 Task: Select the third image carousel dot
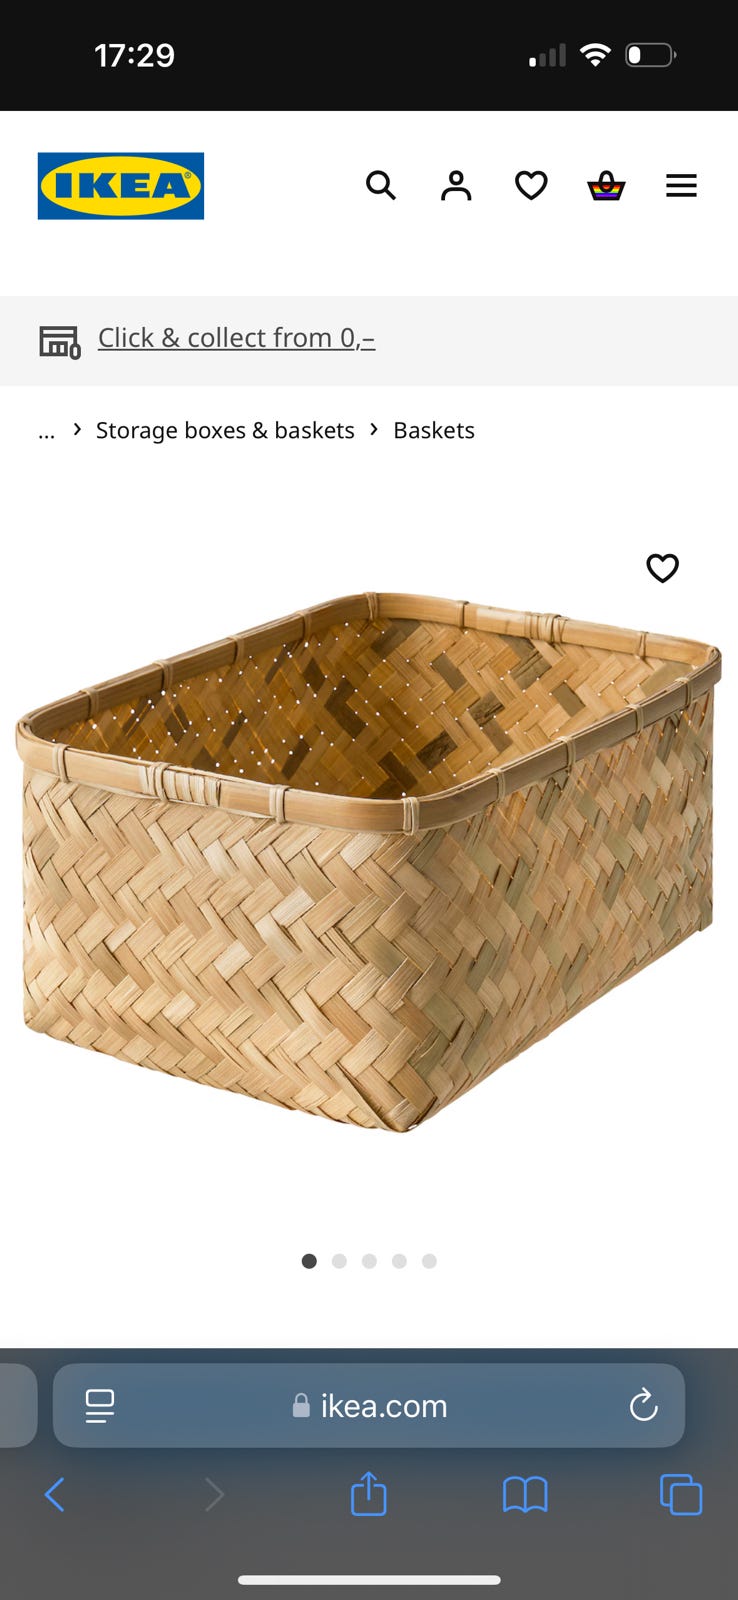(x=369, y=1261)
